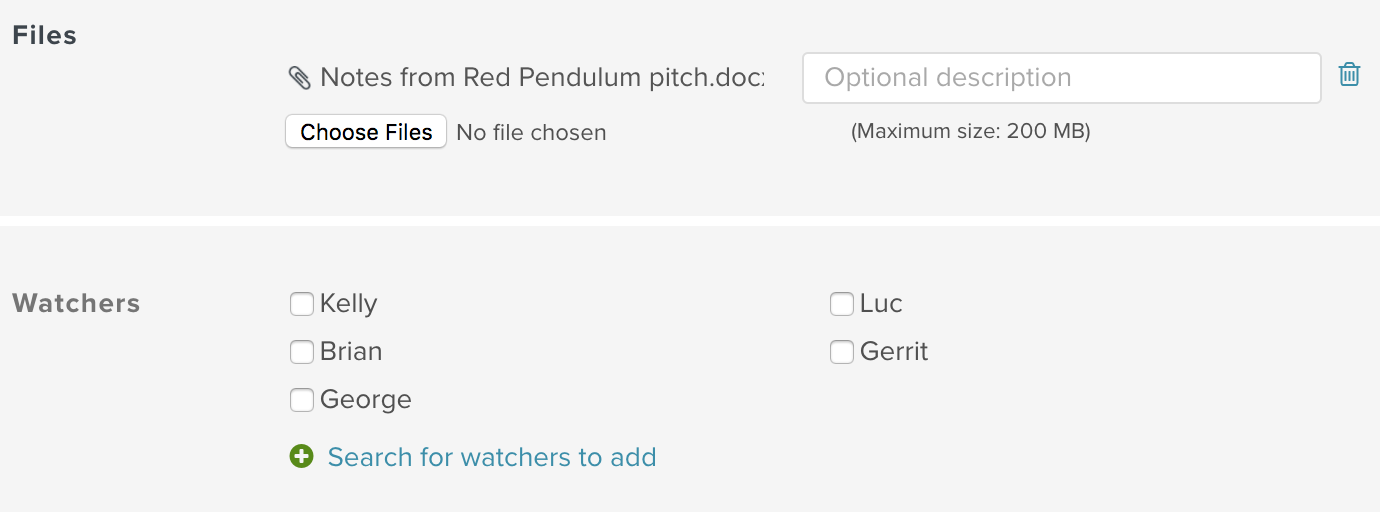This screenshot has width=1380, height=512.
Task: Enable the Brian watcher checkbox
Action: pos(302,352)
